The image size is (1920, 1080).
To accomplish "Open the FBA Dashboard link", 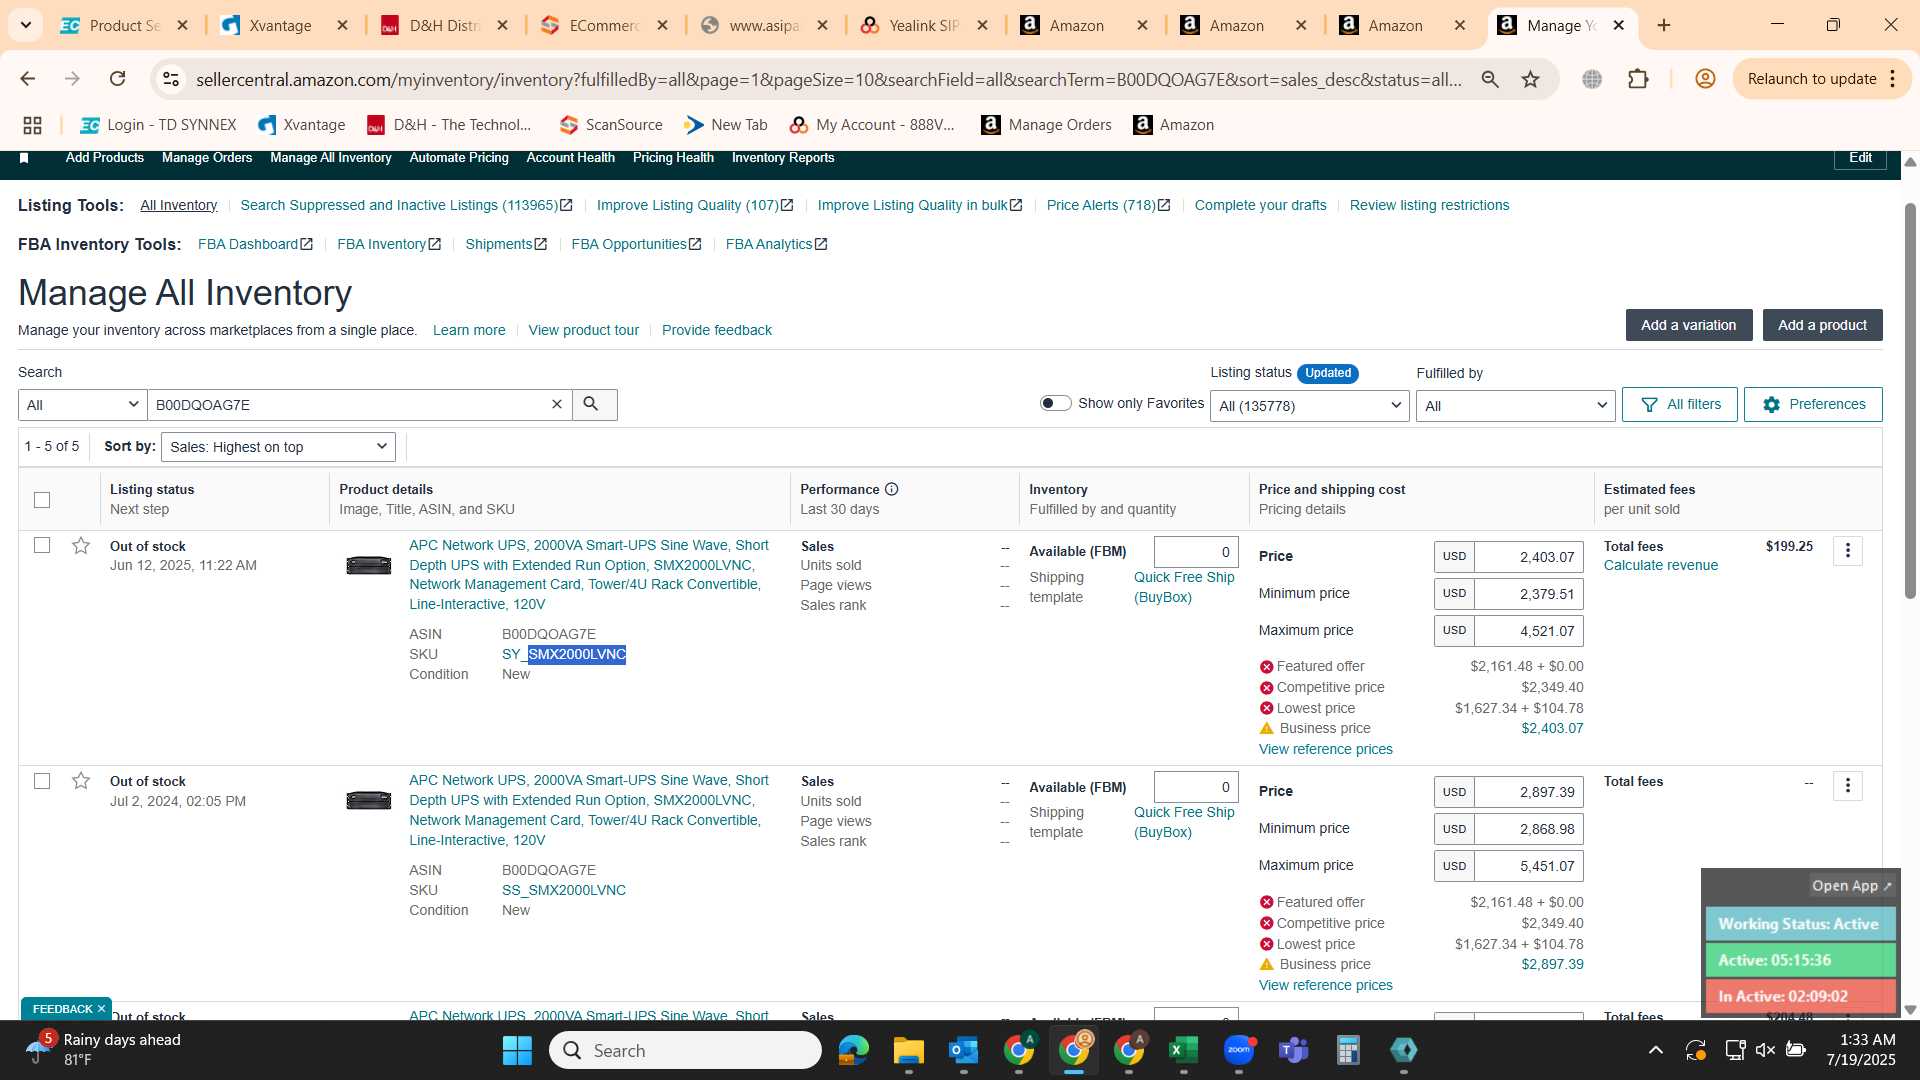I will (x=255, y=244).
